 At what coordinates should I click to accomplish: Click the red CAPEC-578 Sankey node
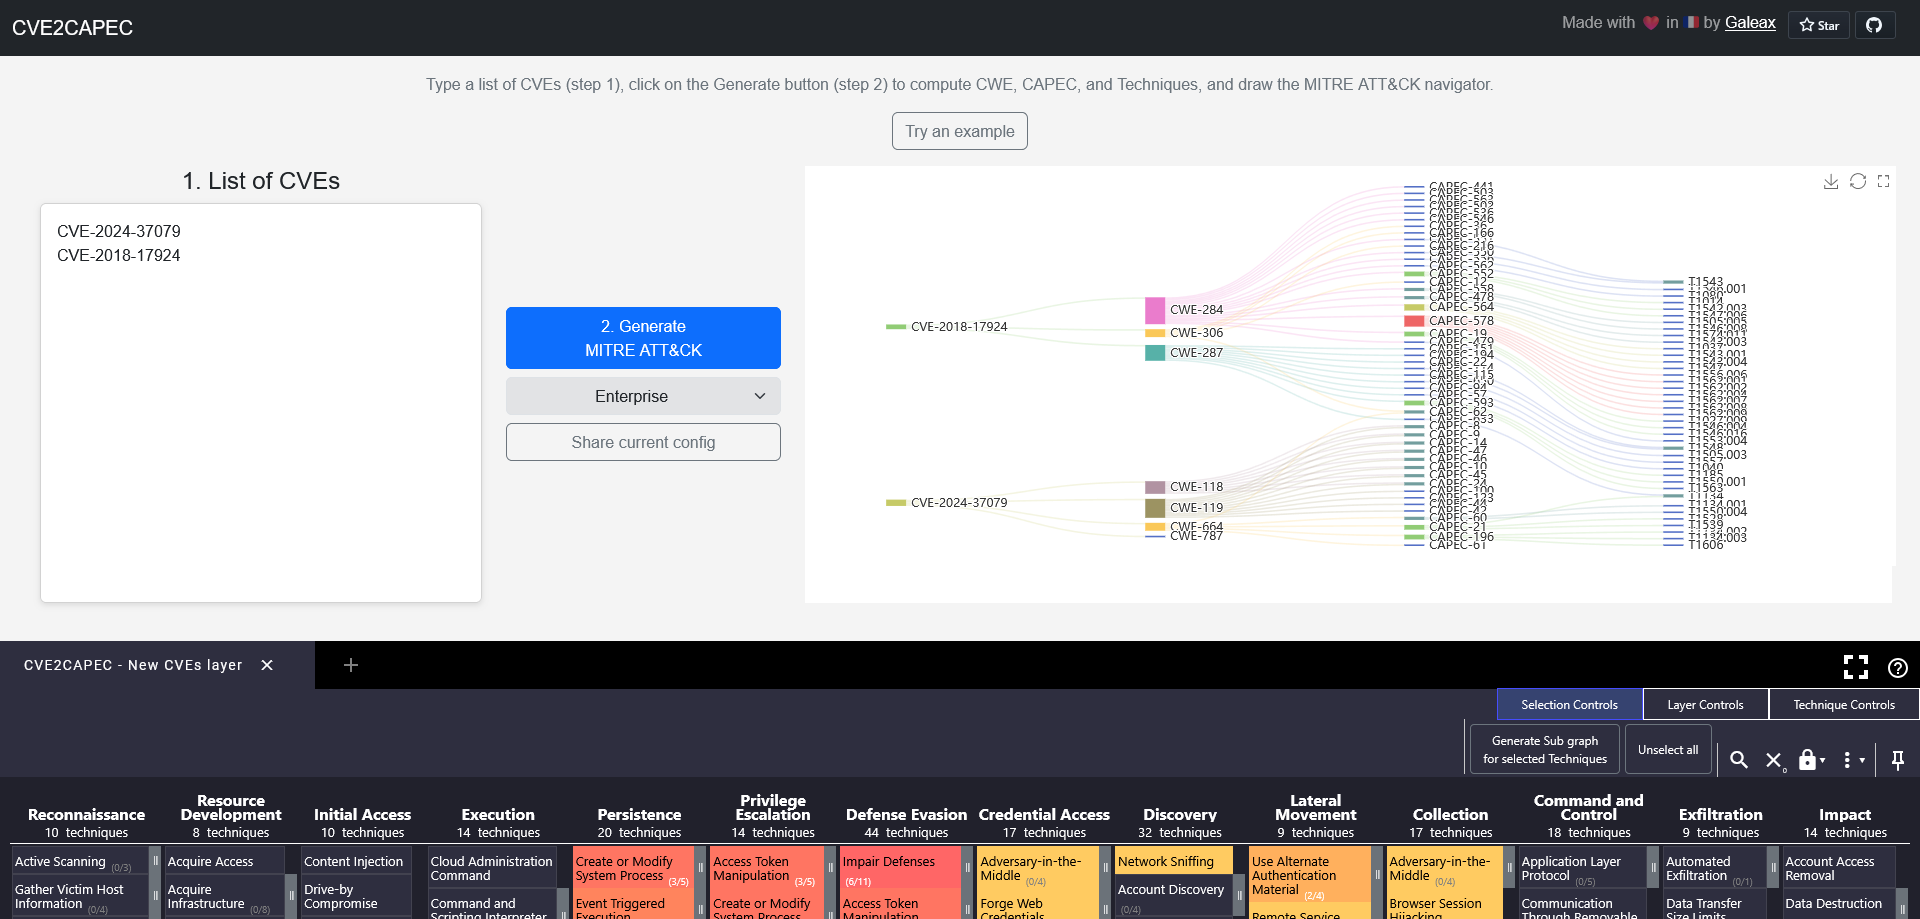click(x=1414, y=321)
